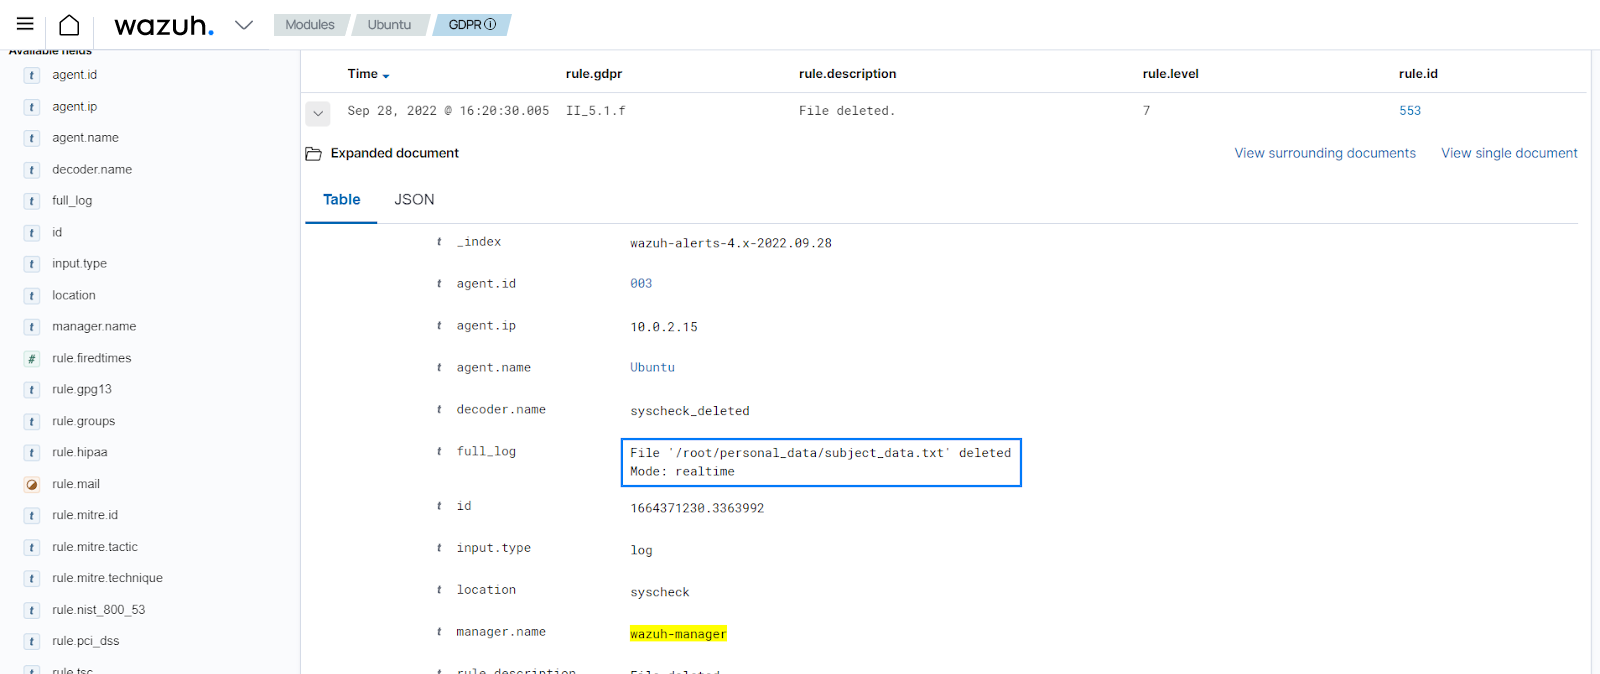Select the Table tab
The height and width of the screenshot is (674, 1600).
click(x=341, y=200)
